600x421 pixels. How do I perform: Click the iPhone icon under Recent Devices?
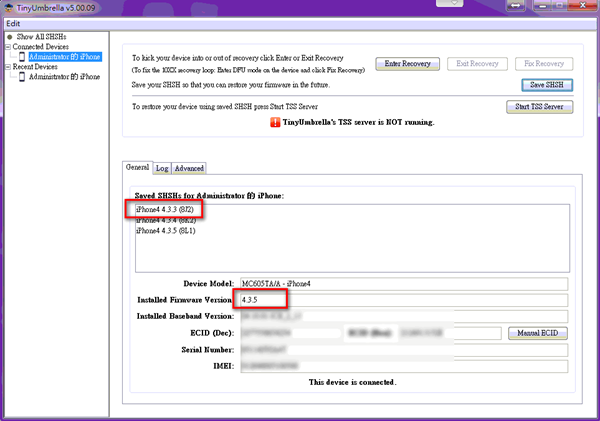click(x=23, y=76)
